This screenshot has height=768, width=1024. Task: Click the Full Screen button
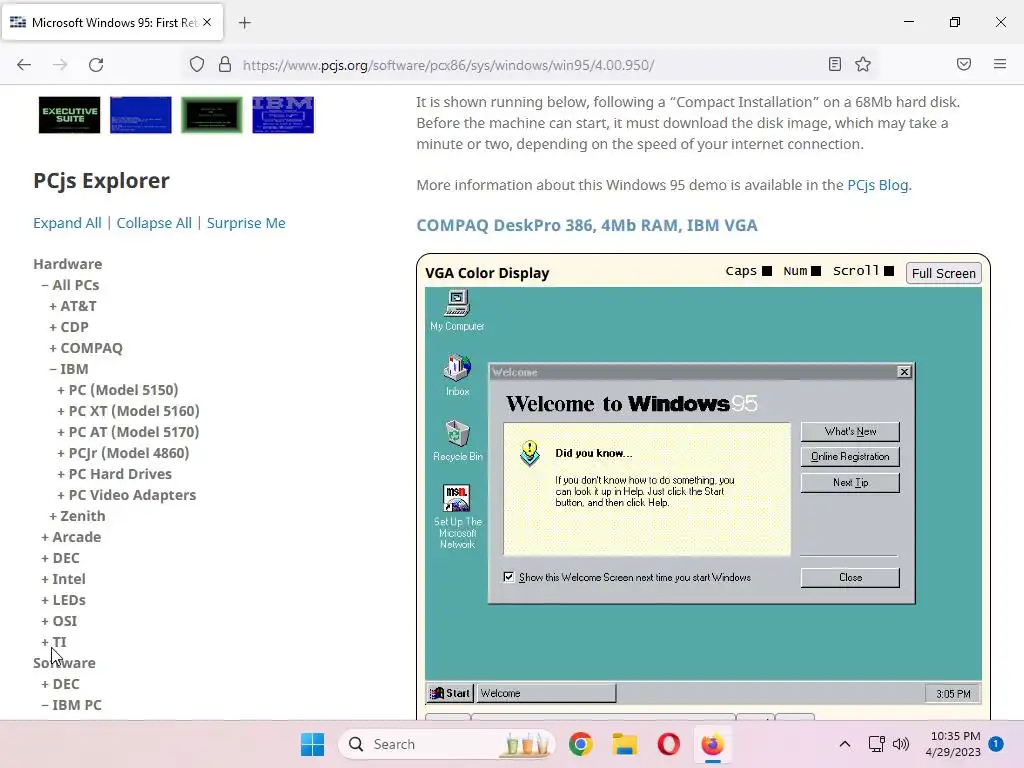coord(944,273)
